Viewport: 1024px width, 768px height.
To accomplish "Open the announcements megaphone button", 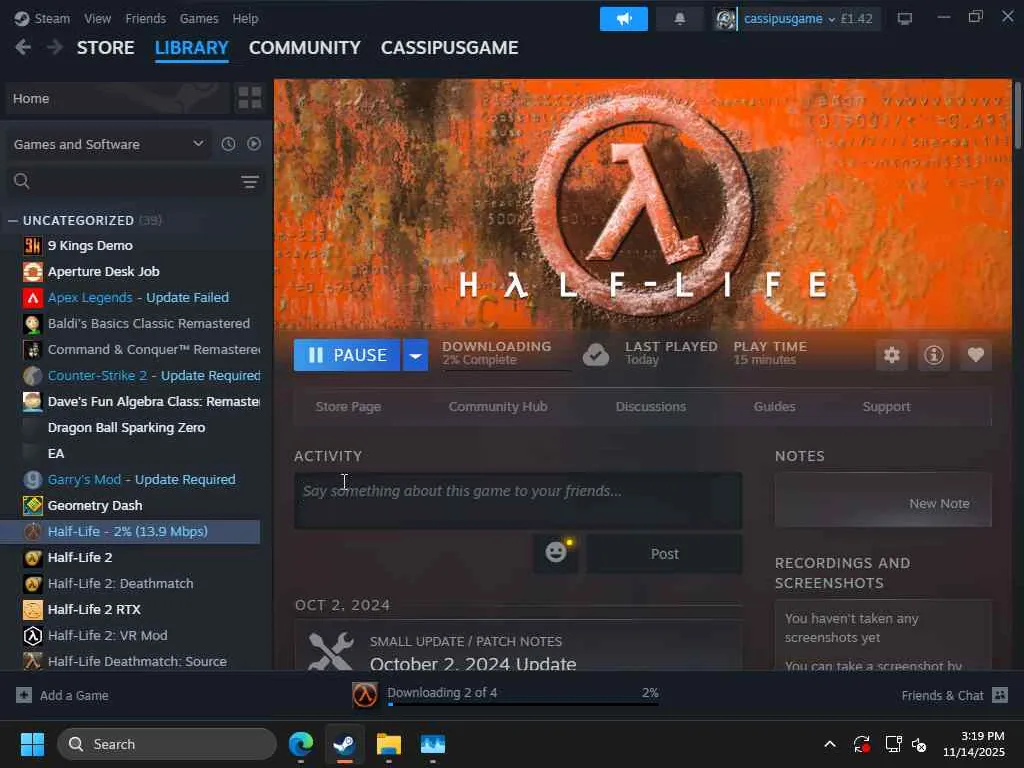I will 624,19.
